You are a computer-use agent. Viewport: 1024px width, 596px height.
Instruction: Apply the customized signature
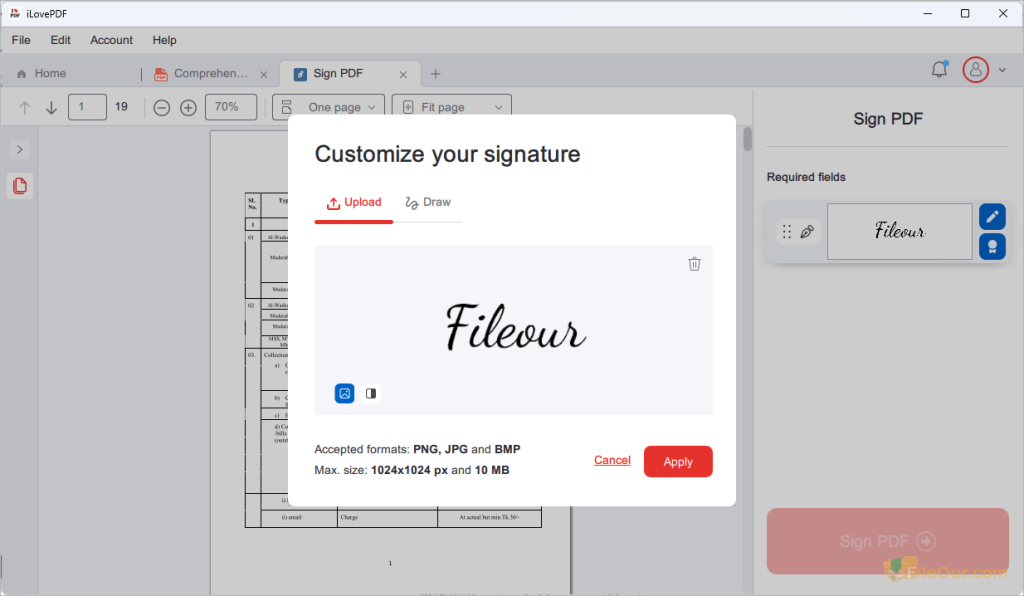tap(678, 461)
